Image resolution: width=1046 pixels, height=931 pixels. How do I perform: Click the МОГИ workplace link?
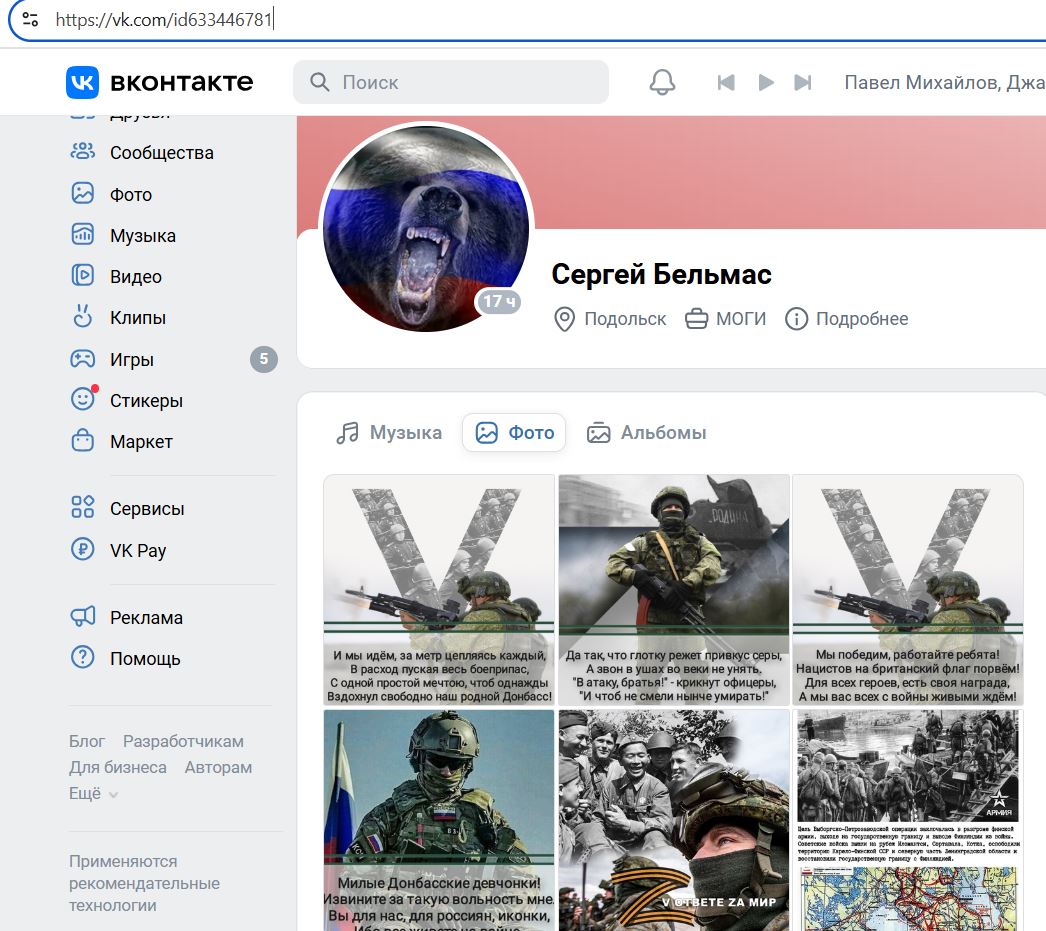[740, 319]
